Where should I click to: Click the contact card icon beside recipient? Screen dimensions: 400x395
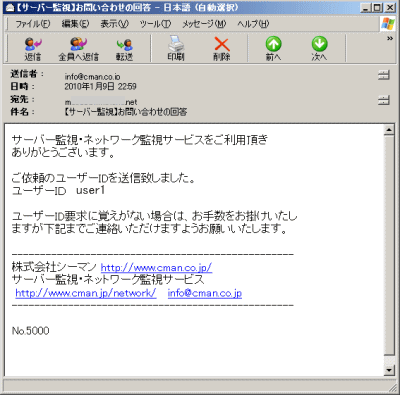coord(384,100)
